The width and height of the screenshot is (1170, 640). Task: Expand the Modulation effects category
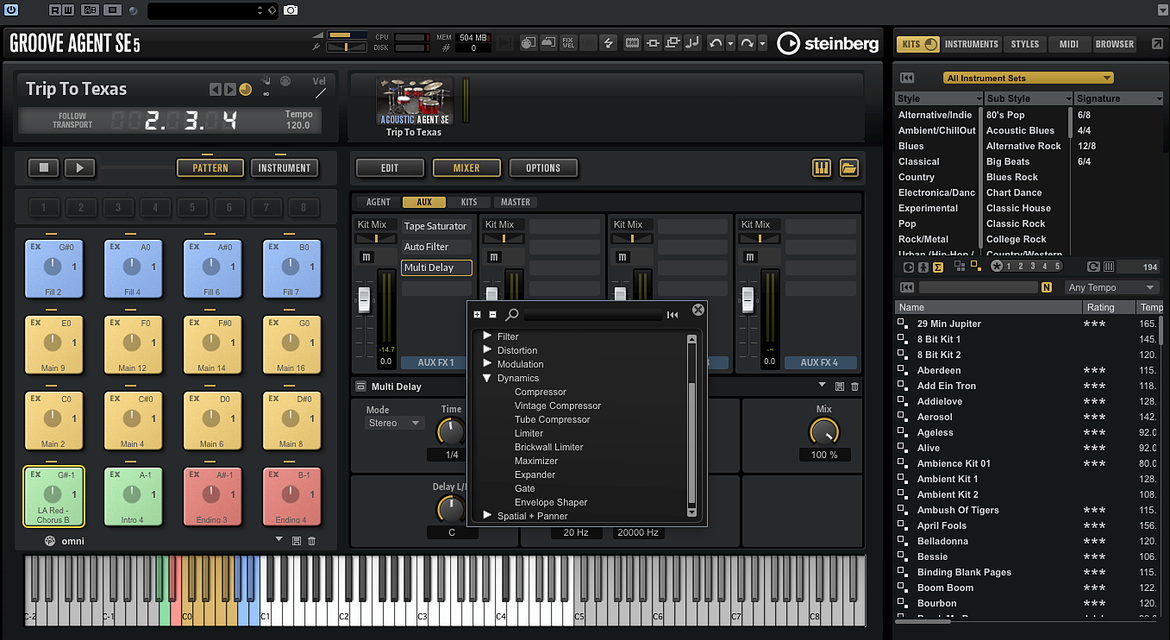[x=487, y=363]
